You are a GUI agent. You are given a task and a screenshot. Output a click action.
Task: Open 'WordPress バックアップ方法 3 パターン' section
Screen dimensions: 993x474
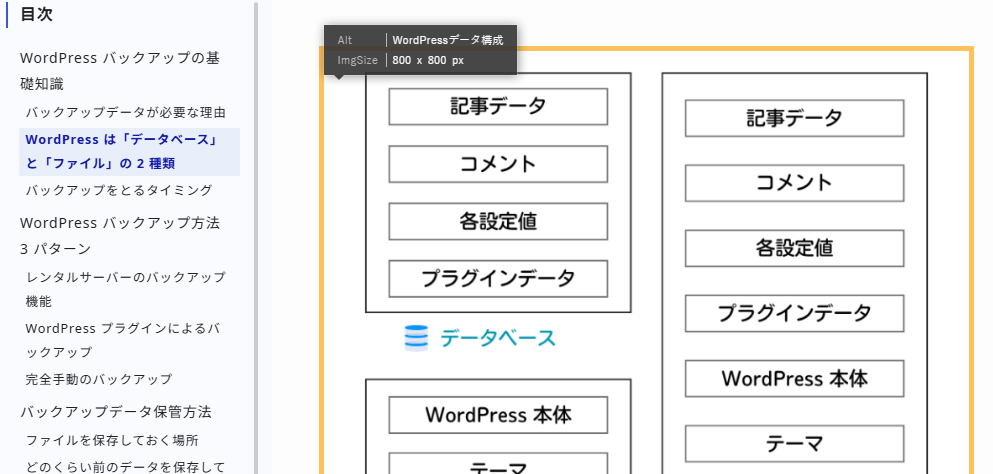[x=120, y=236]
